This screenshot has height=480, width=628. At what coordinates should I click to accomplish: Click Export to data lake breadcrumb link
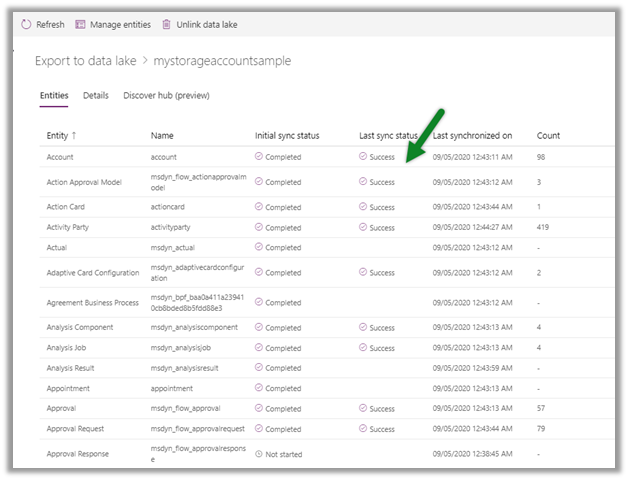point(87,61)
